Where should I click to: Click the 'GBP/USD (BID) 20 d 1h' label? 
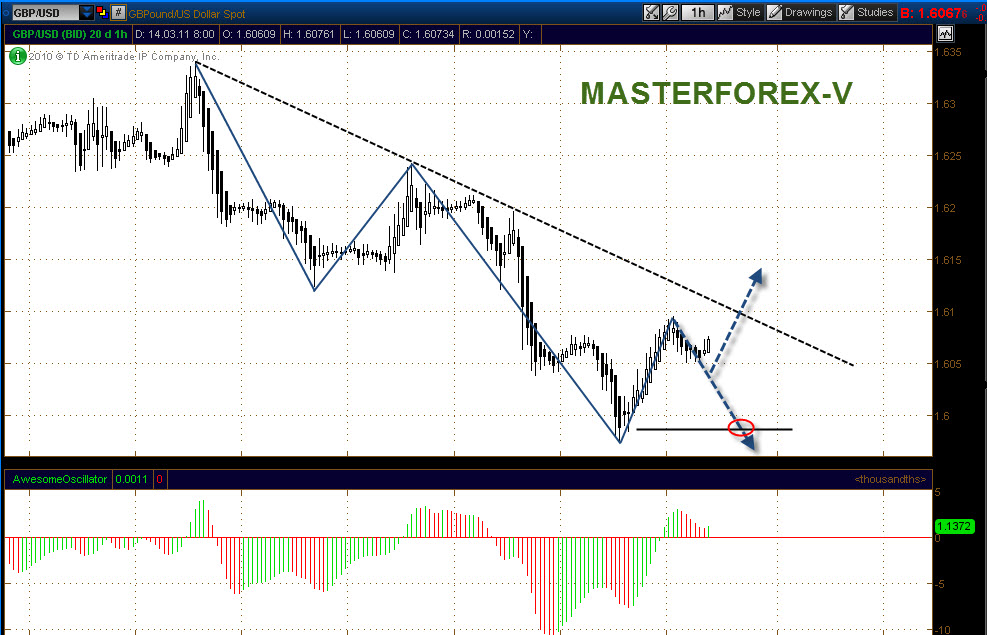coord(69,34)
